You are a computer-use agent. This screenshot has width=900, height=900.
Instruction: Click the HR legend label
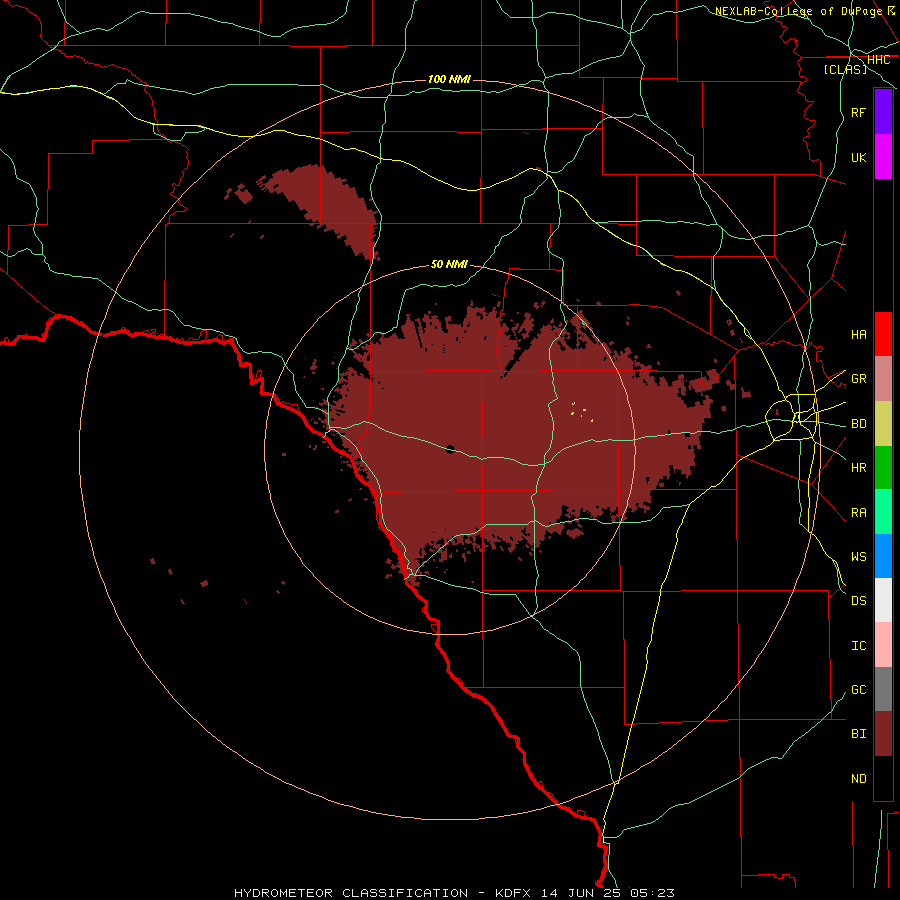point(858,468)
